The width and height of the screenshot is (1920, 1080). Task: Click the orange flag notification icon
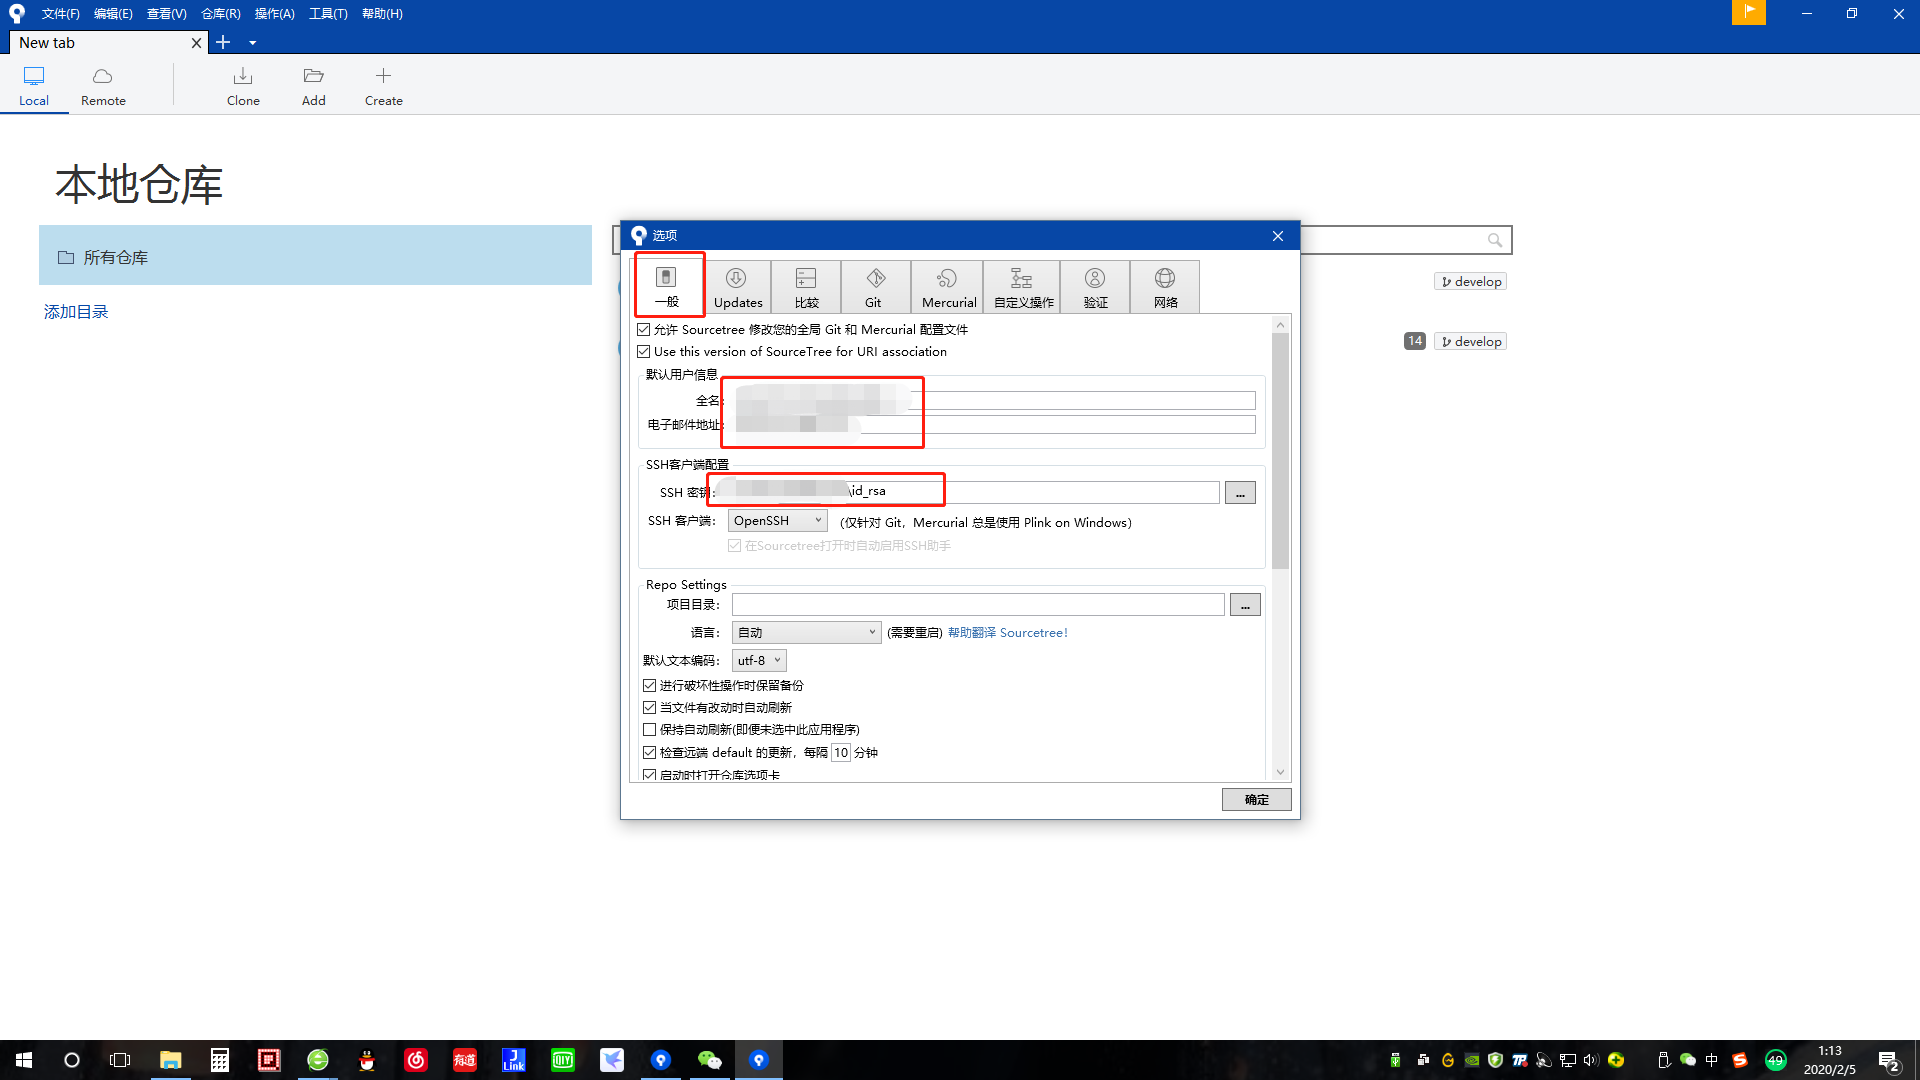pyautogui.click(x=1749, y=12)
